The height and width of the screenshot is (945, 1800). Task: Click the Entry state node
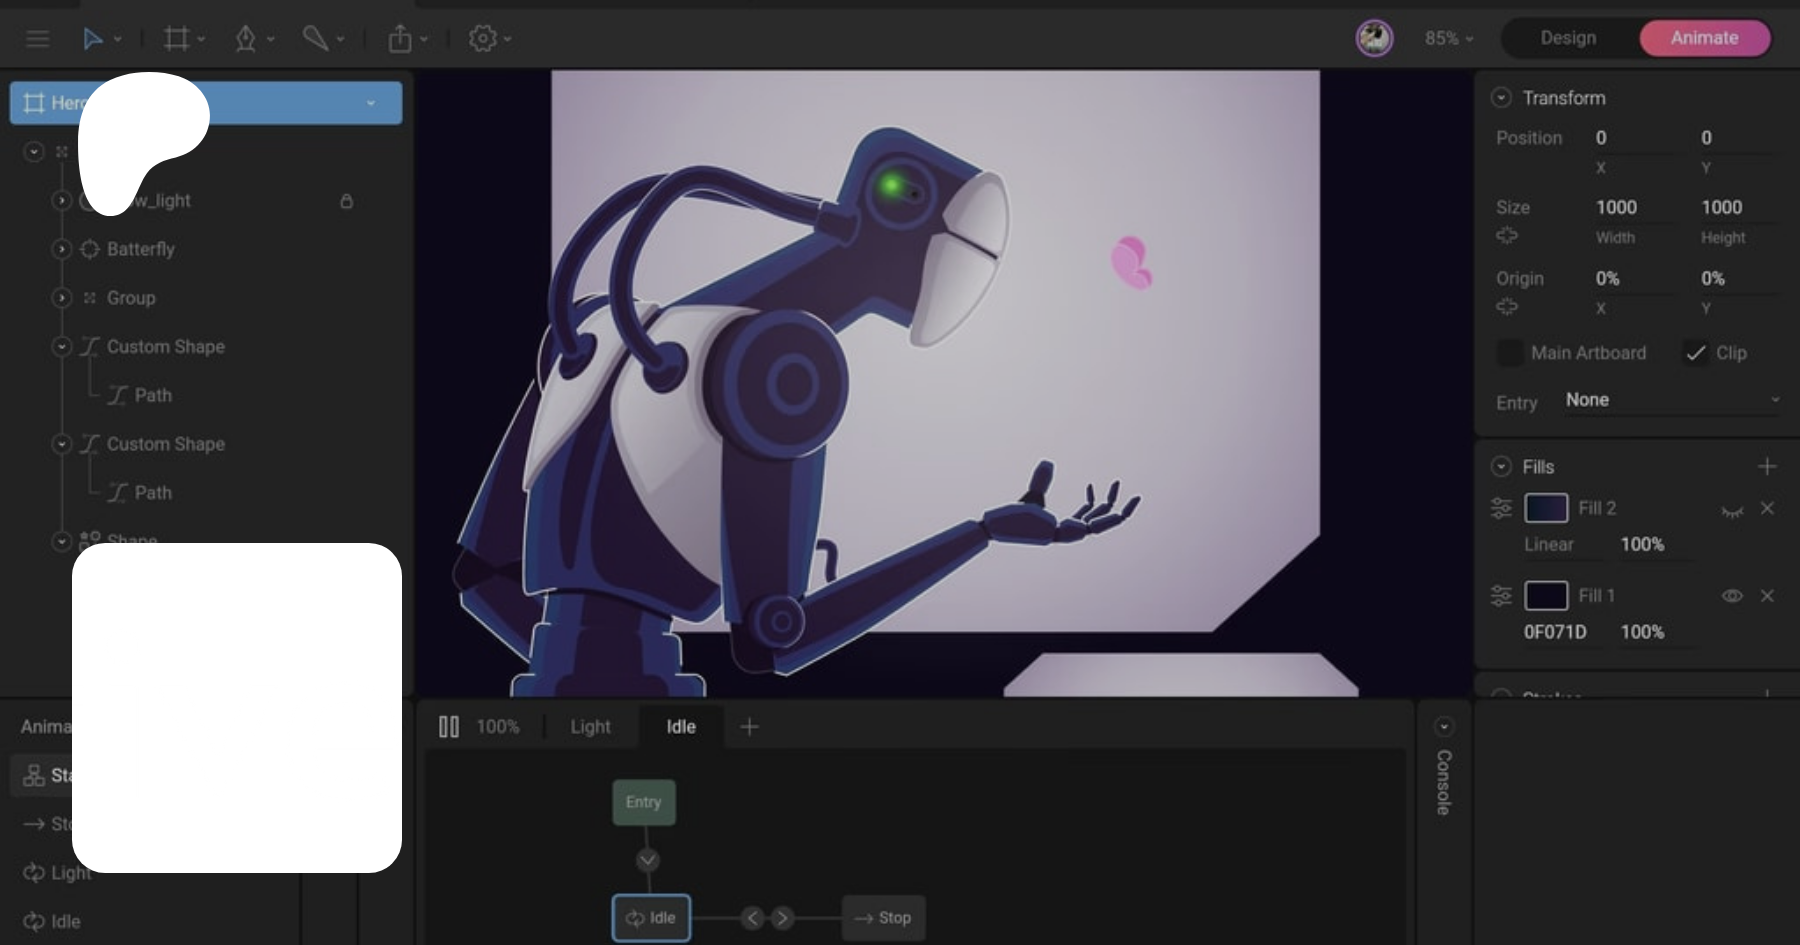(x=643, y=802)
